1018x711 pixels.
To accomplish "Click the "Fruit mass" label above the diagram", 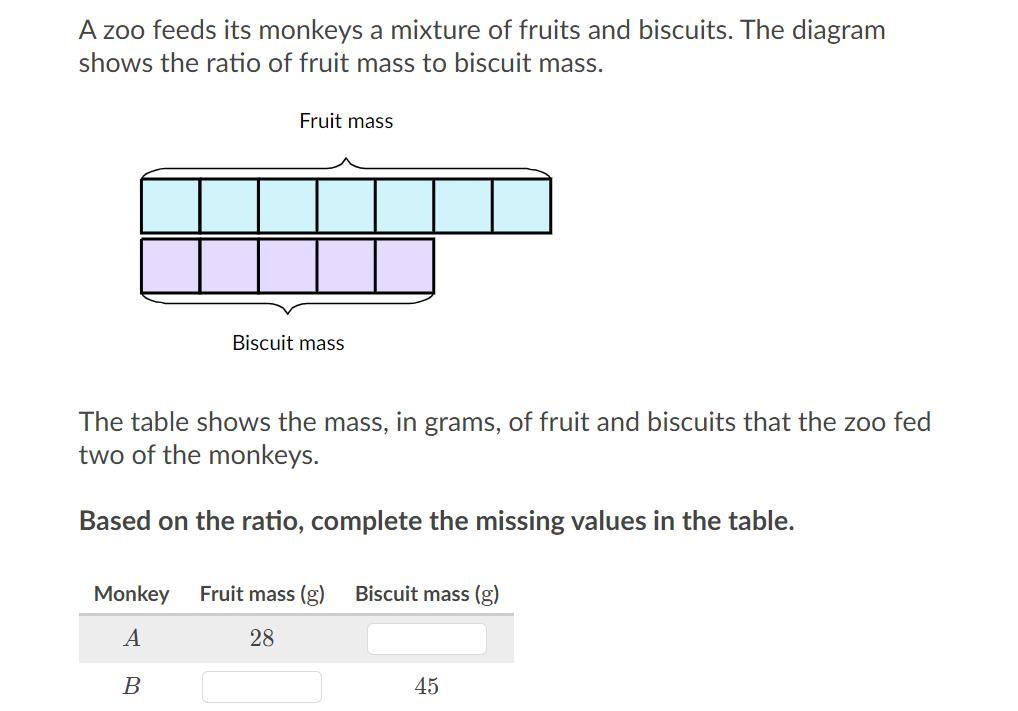I will [346, 121].
